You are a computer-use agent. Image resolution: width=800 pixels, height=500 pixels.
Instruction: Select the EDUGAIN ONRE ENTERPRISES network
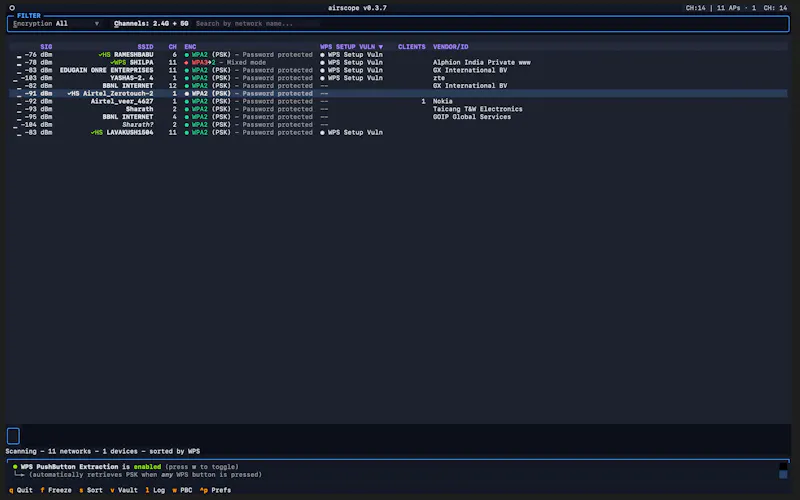pos(107,70)
